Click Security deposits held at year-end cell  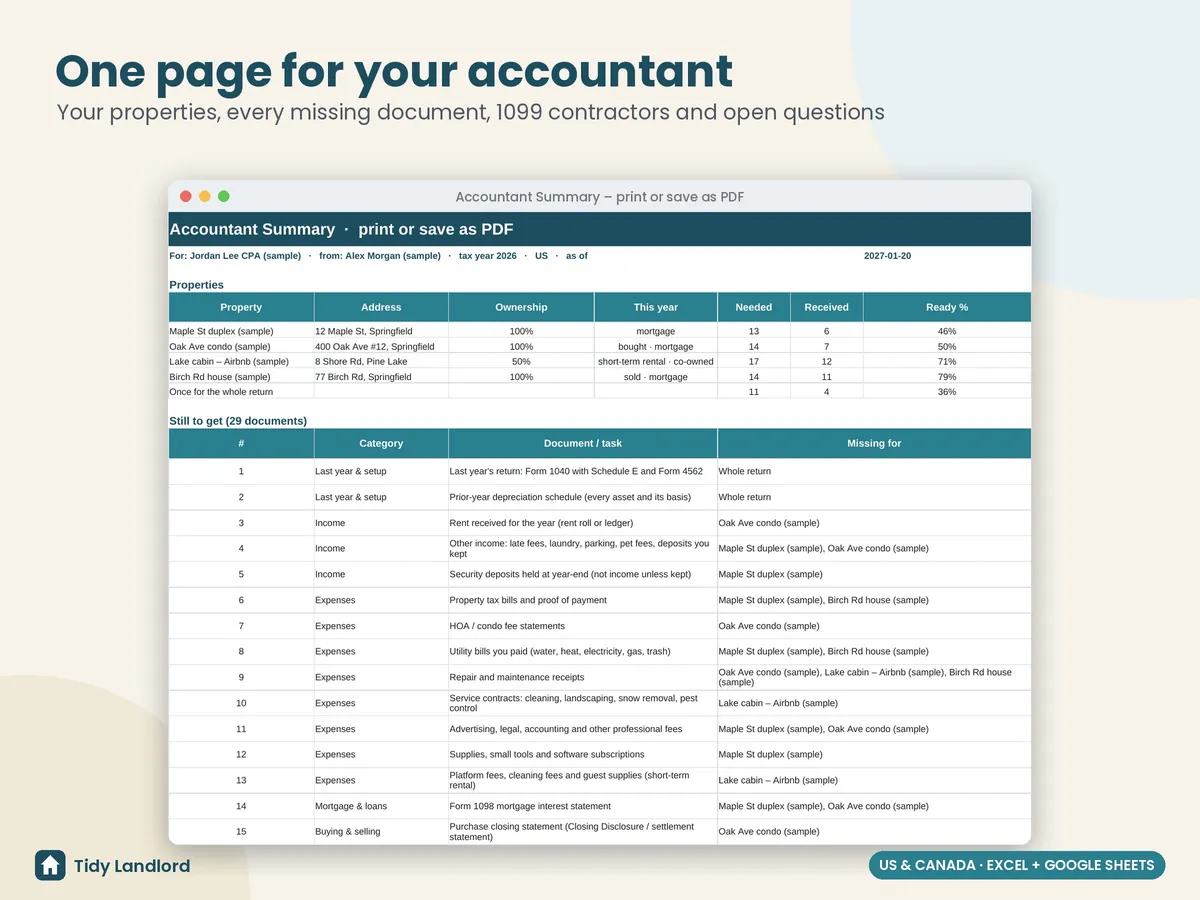point(583,574)
